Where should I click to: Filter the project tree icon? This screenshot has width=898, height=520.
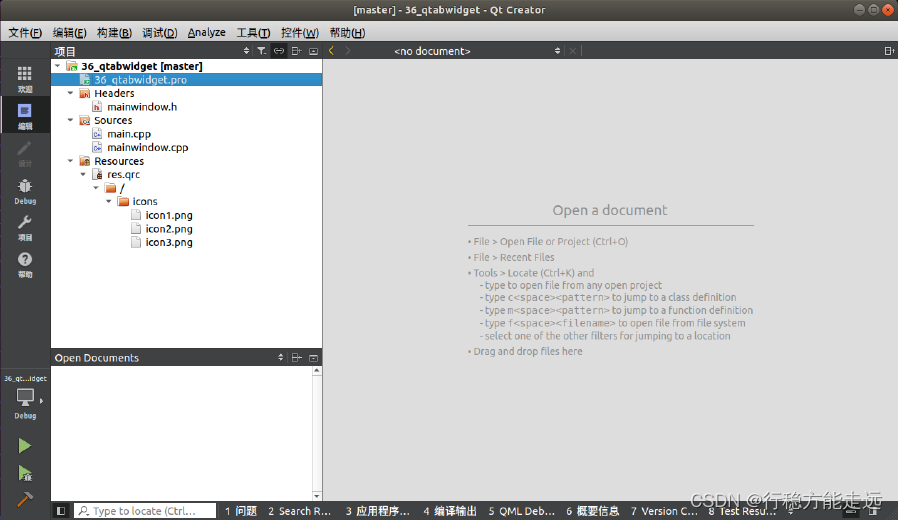261,51
